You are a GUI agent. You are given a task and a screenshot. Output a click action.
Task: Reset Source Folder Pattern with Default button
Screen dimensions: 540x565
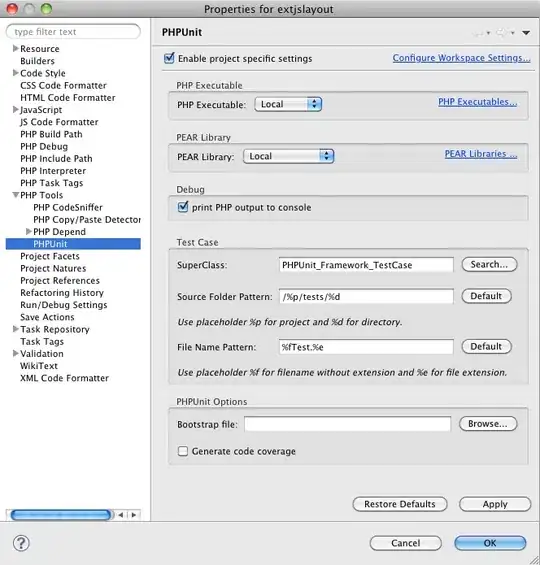pyautogui.click(x=486, y=296)
